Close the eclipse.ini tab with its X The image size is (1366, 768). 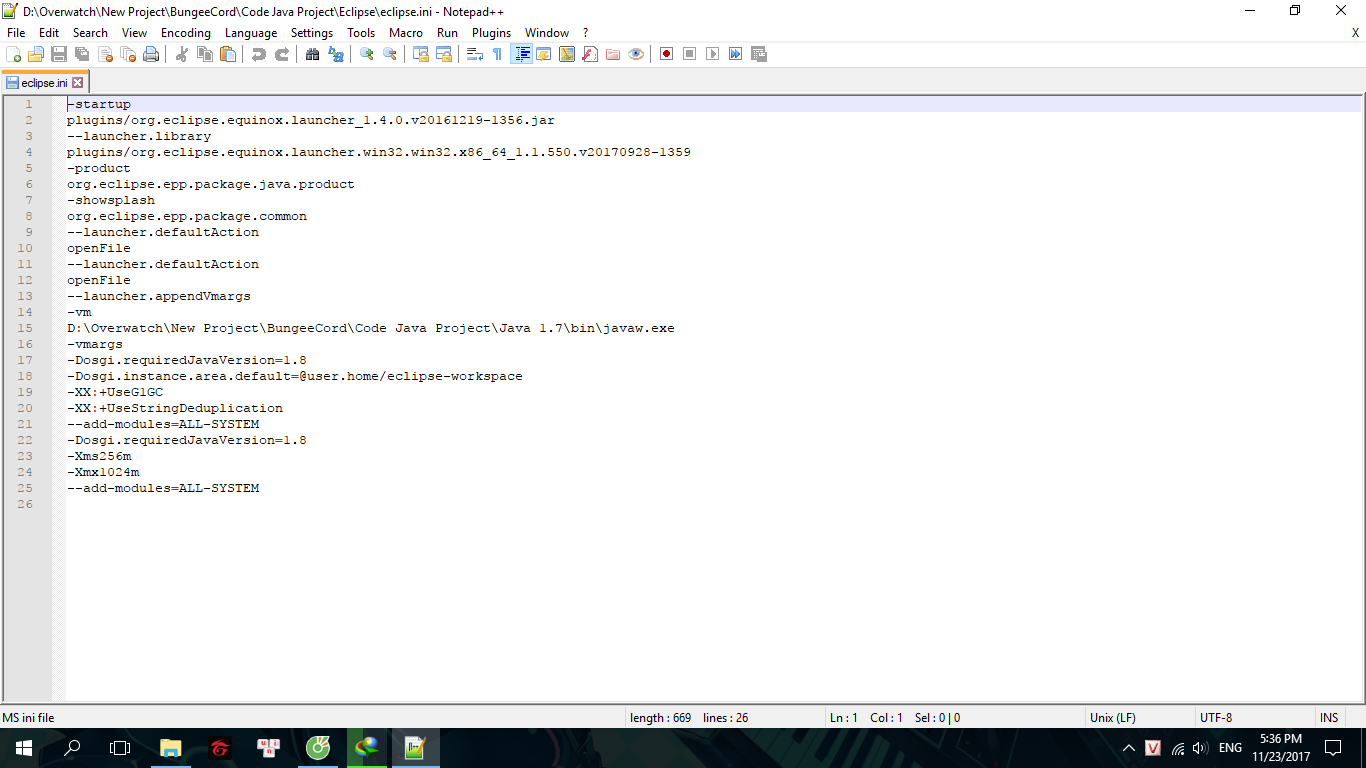pyautogui.click(x=78, y=83)
